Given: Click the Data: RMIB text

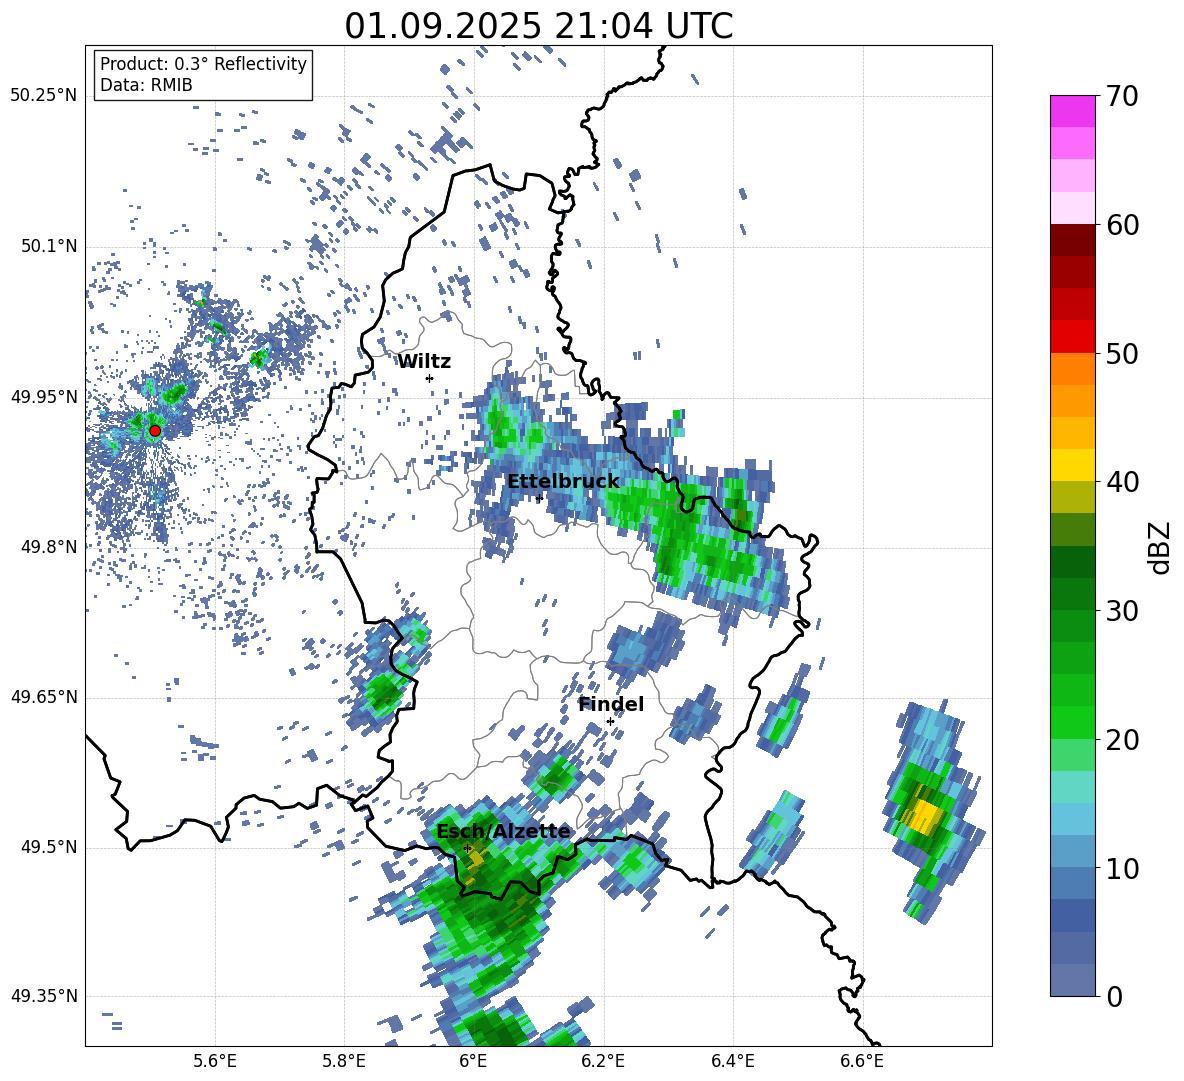Looking at the screenshot, I should click(x=146, y=85).
